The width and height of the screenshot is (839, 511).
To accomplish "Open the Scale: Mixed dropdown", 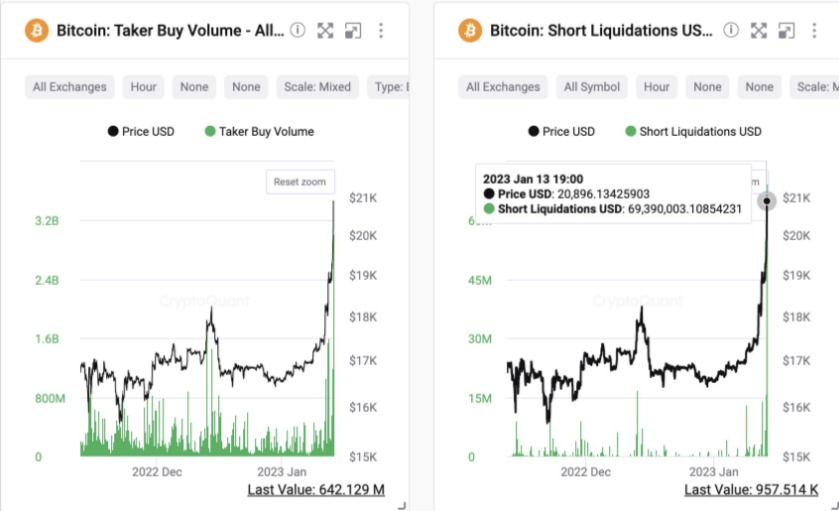I will 317,87.
